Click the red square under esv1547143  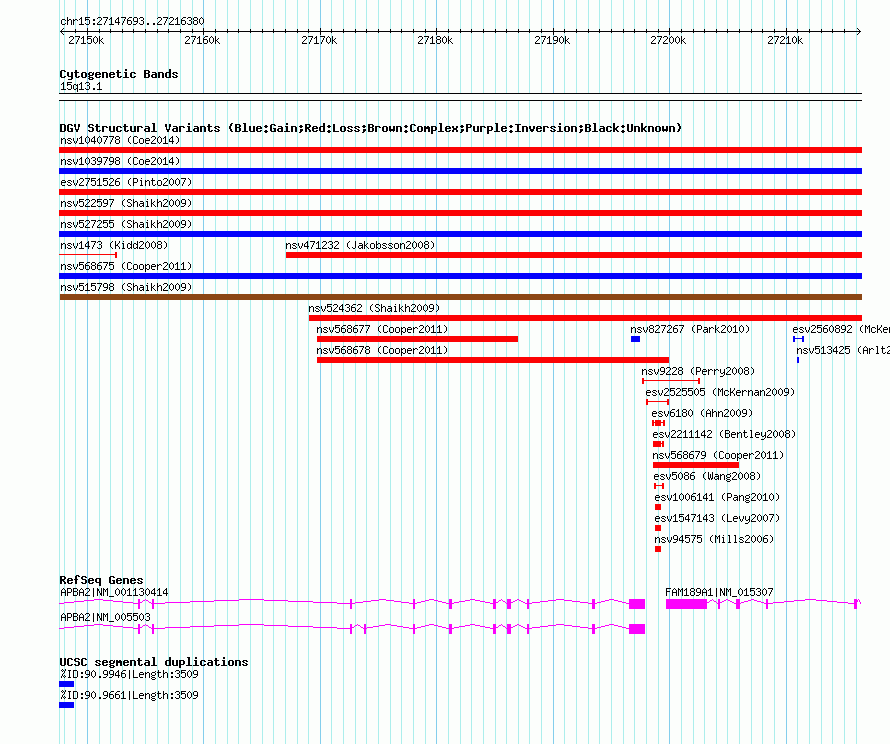coord(658,528)
